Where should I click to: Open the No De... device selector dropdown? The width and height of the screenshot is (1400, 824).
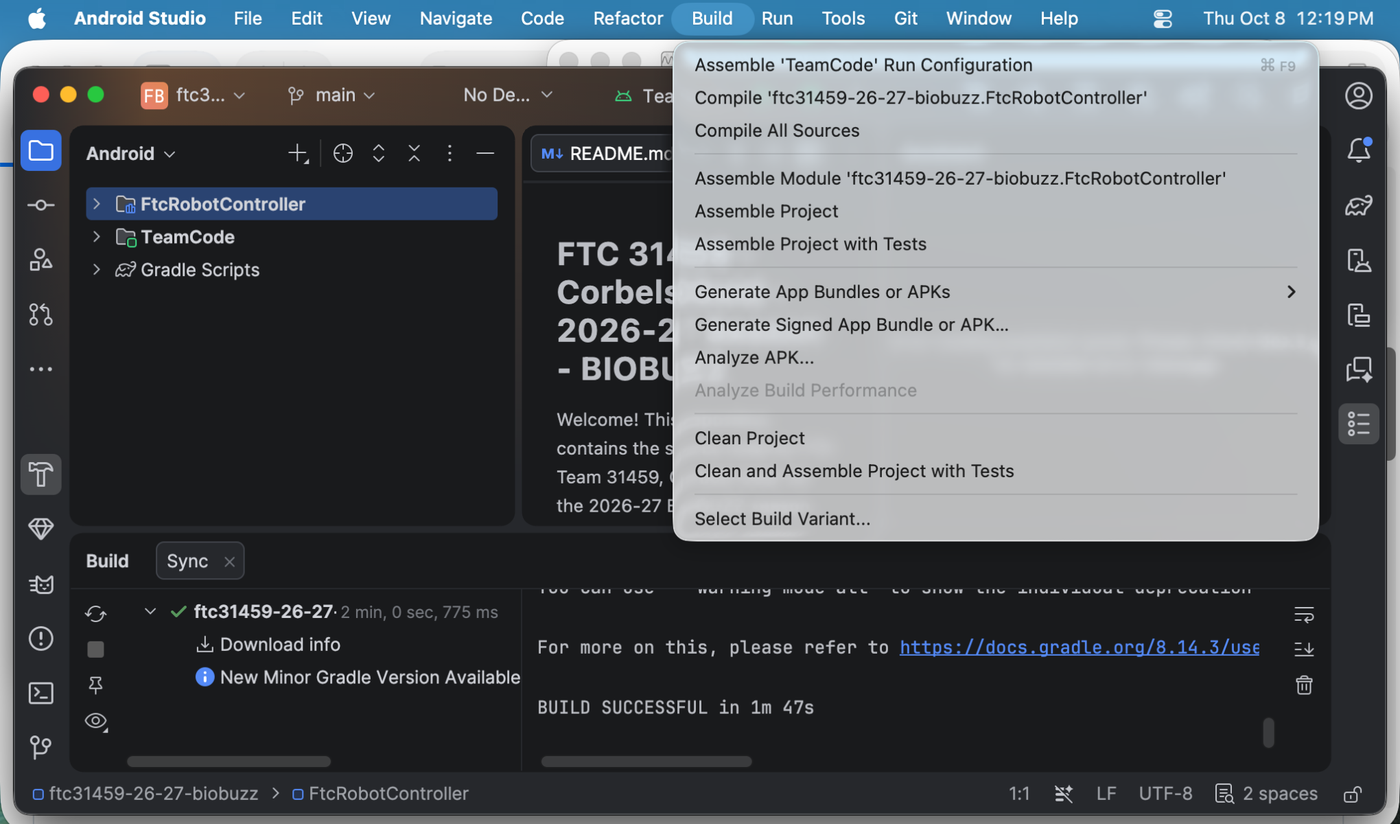pos(507,95)
